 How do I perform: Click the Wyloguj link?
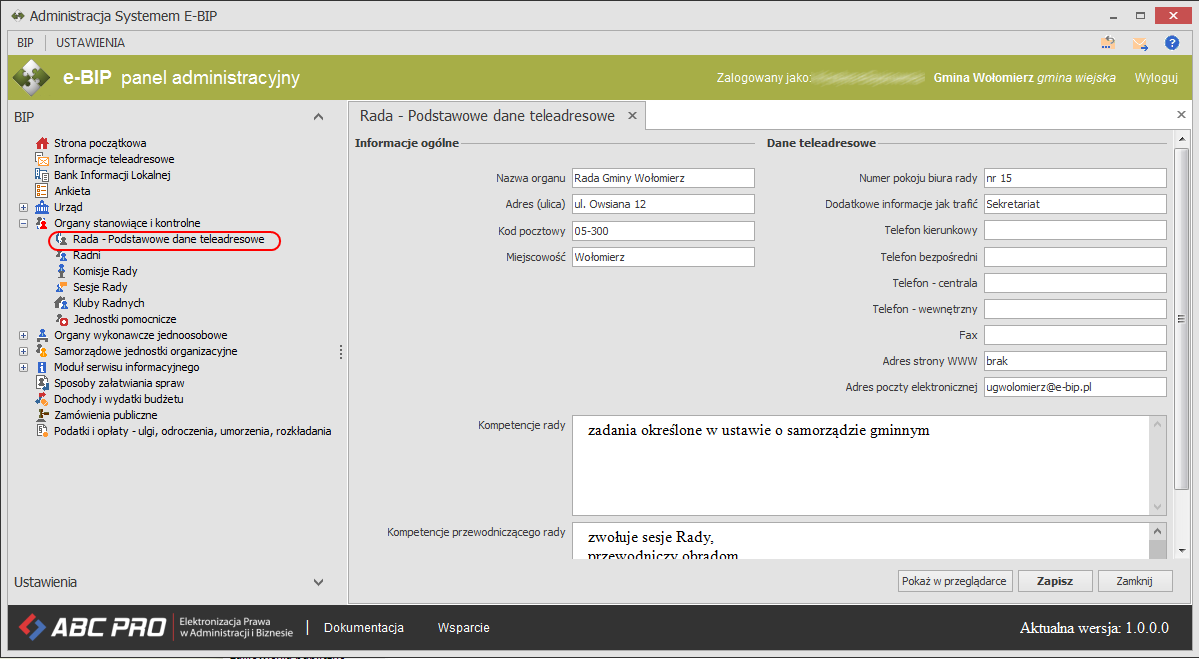(1156, 78)
